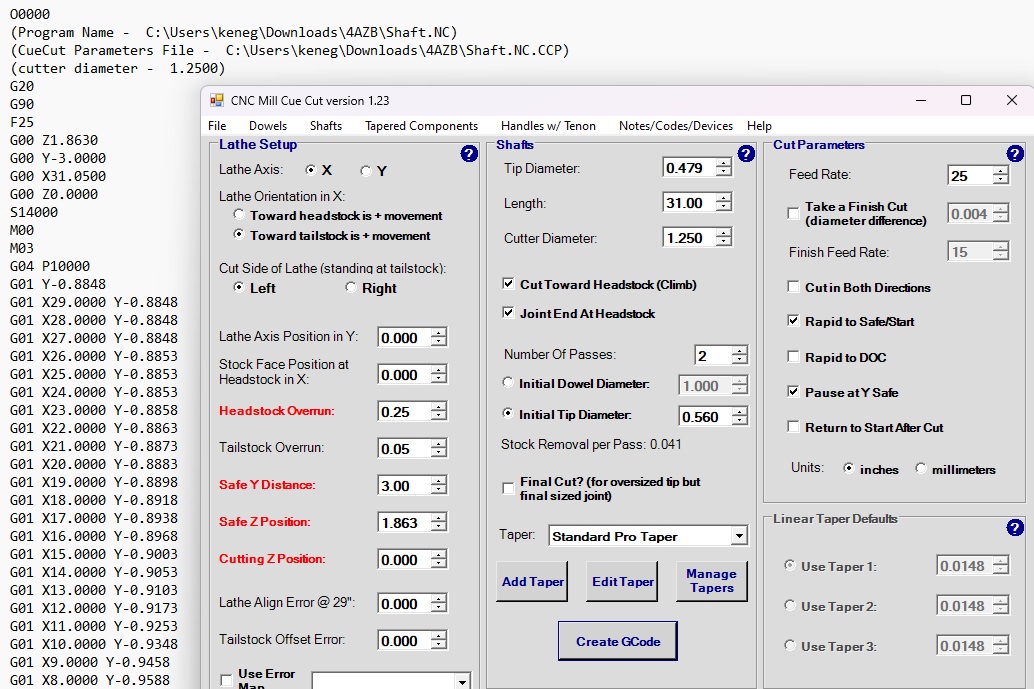1034x689 pixels.
Task: Select Lathe Axis Y radio button
Action: click(x=365, y=171)
